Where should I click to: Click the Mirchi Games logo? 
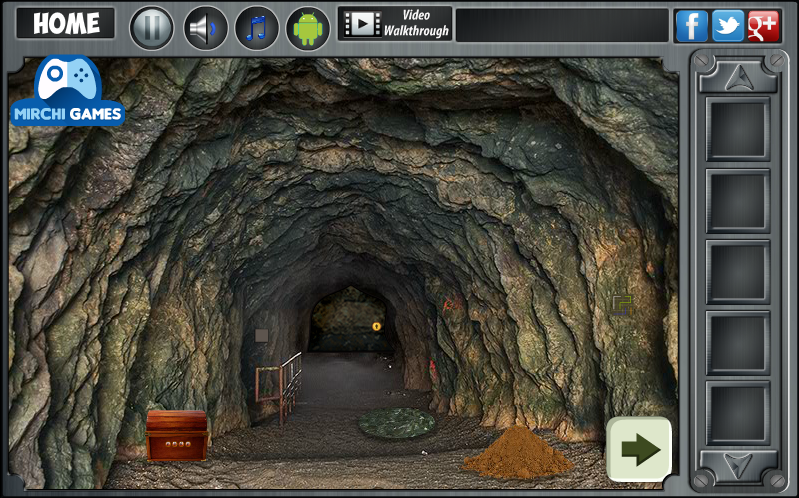[x=67, y=91]
